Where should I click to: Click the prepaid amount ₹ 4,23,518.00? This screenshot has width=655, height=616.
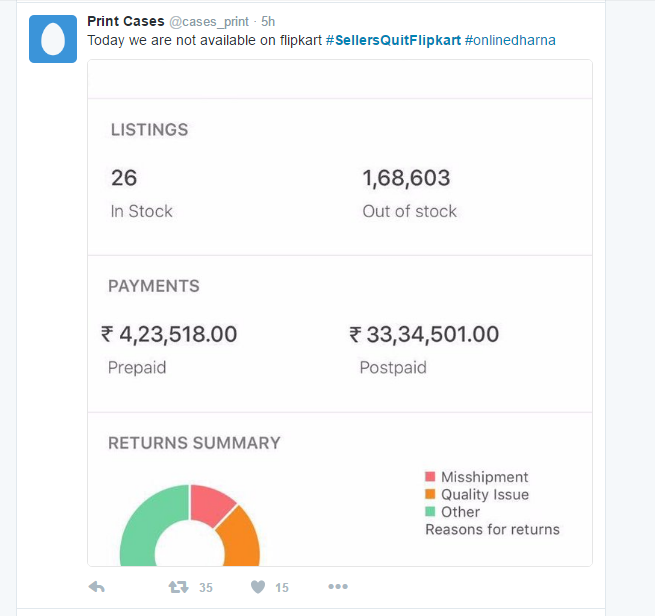[169, 335]
